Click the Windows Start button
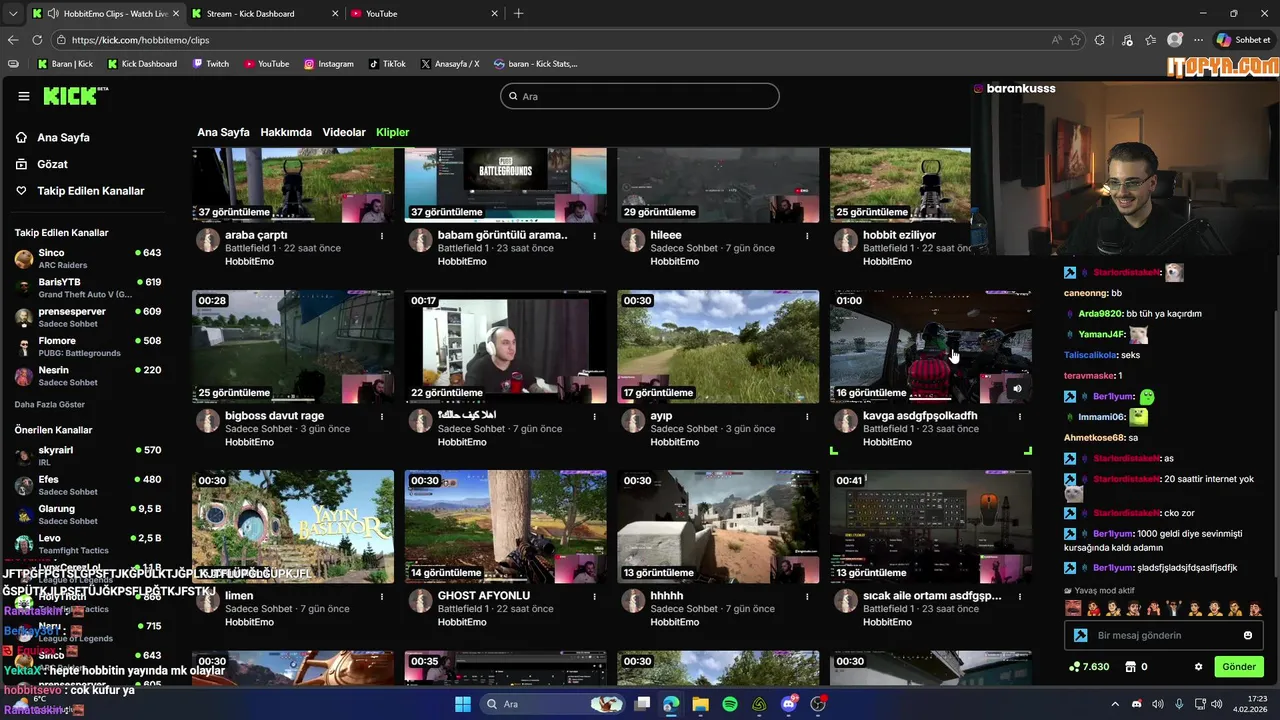 pyautogui.click(x=463, y=704)
